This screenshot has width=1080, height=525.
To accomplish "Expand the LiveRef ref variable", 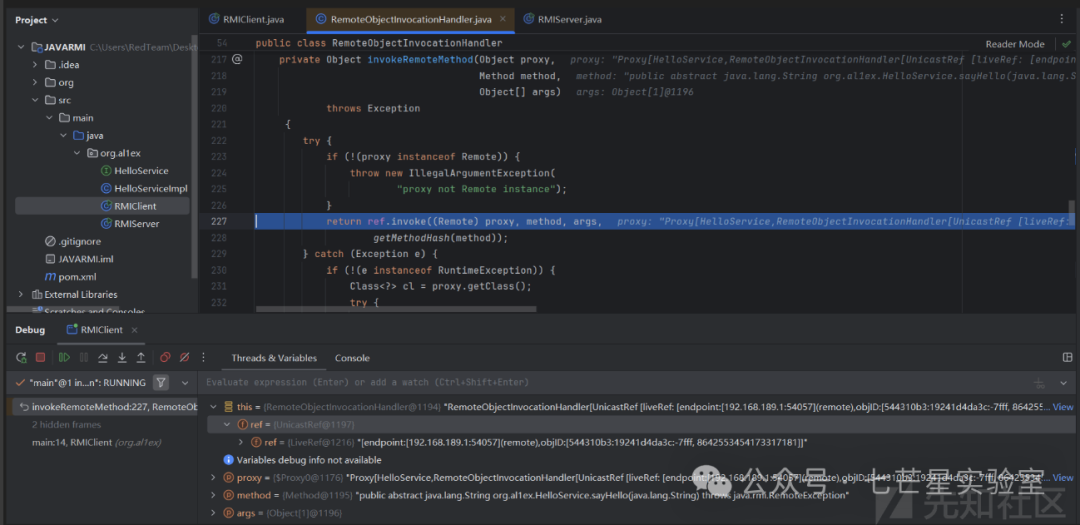I will pos(241,442).
